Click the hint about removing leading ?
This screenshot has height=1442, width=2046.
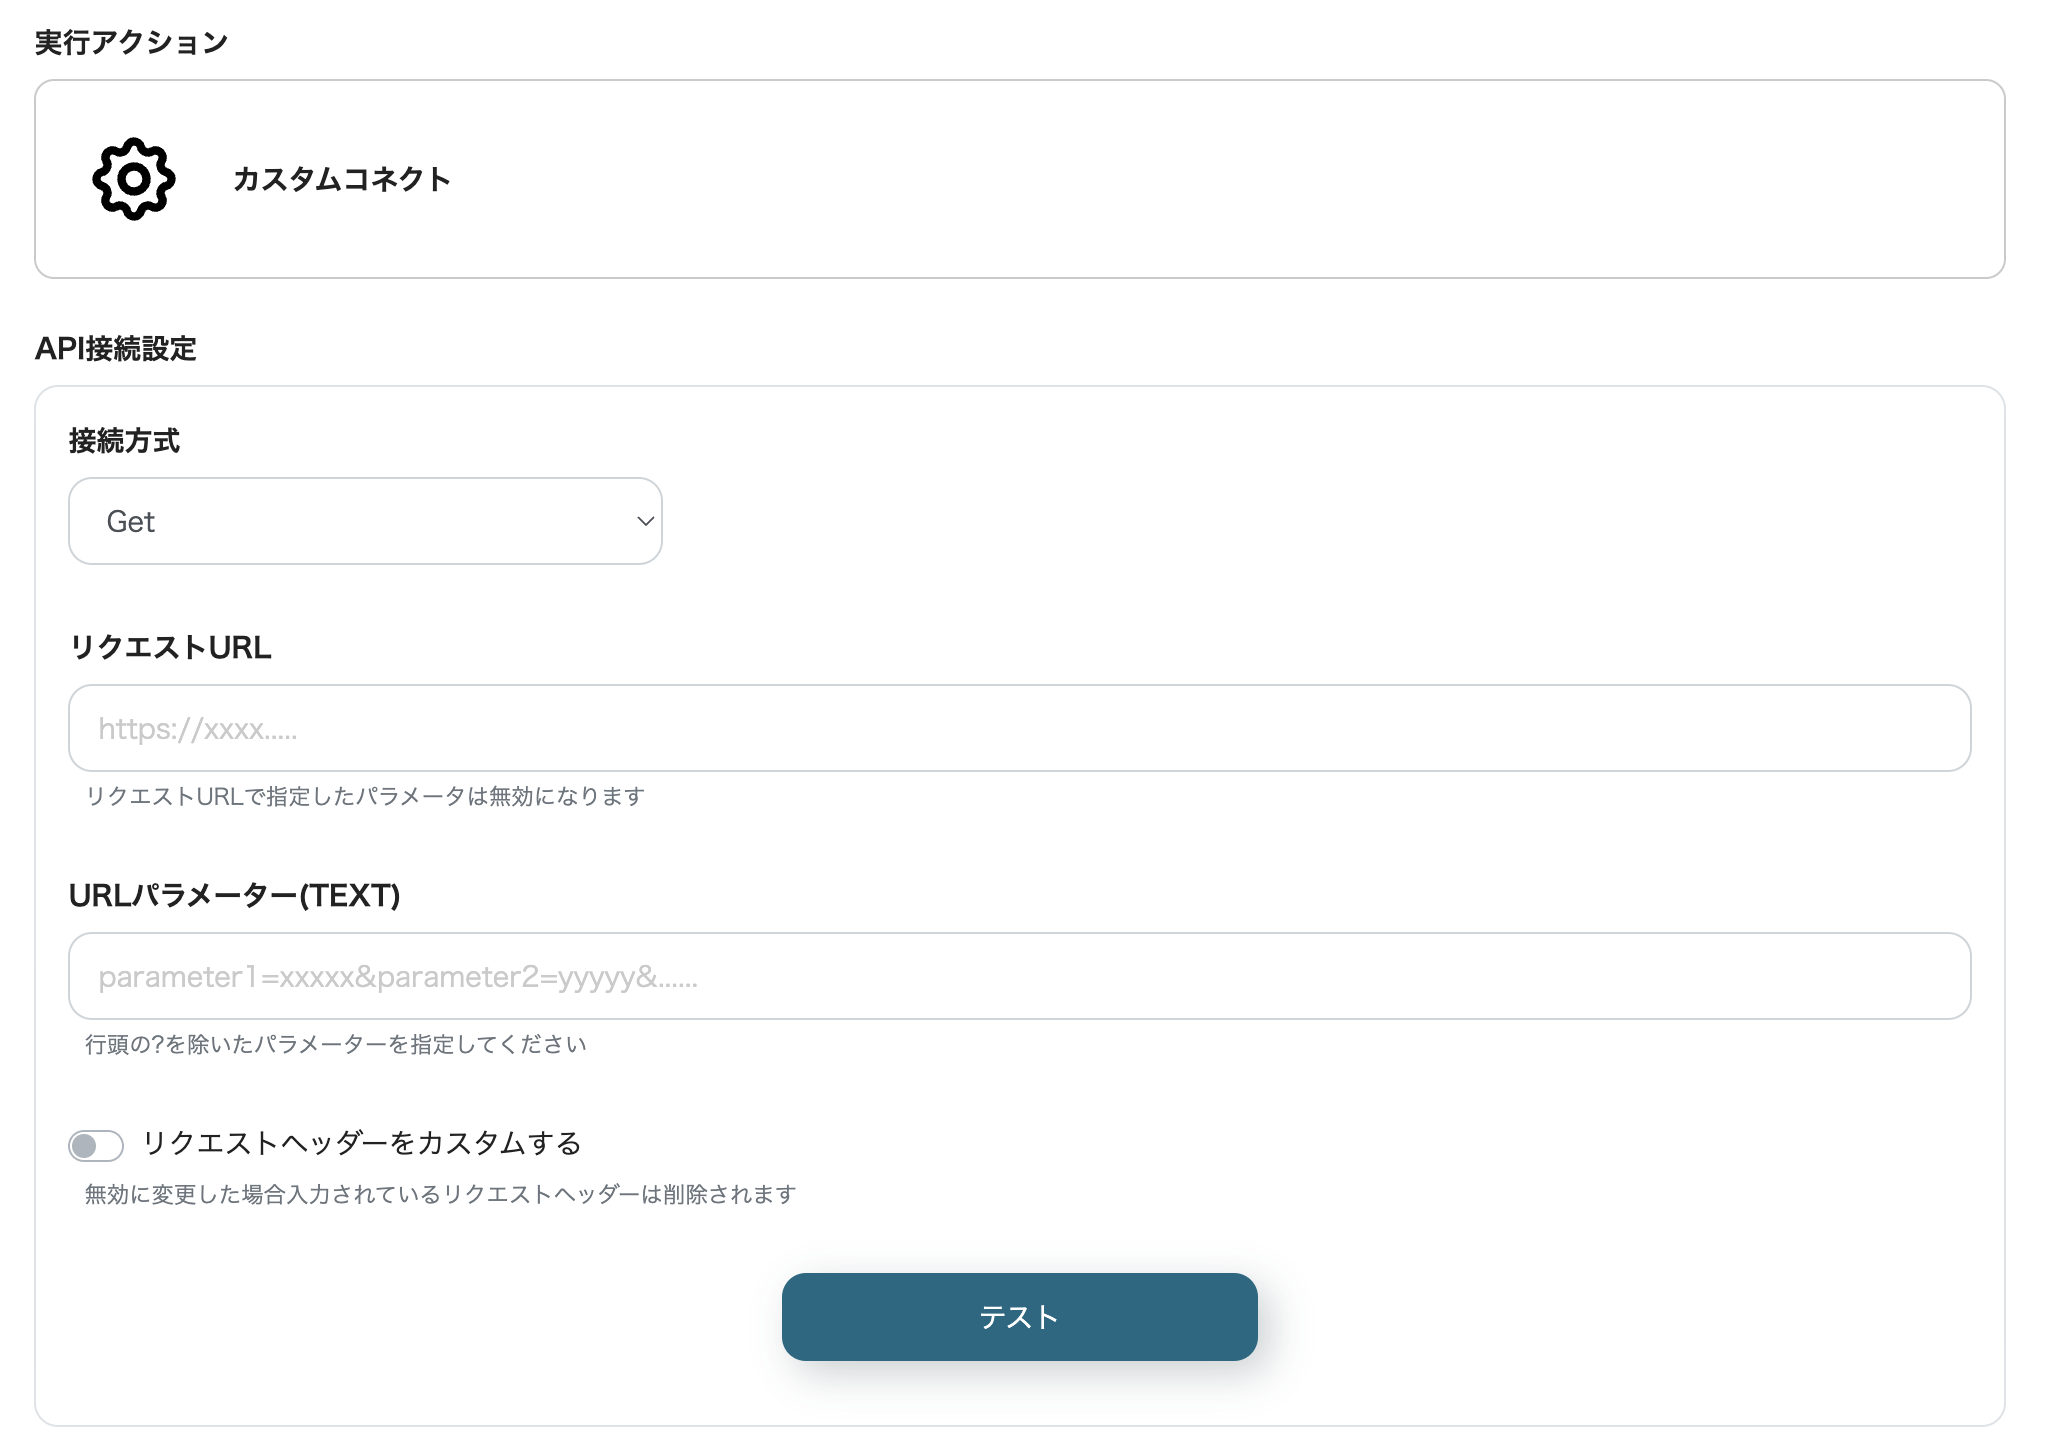(x=336, y=1044)
